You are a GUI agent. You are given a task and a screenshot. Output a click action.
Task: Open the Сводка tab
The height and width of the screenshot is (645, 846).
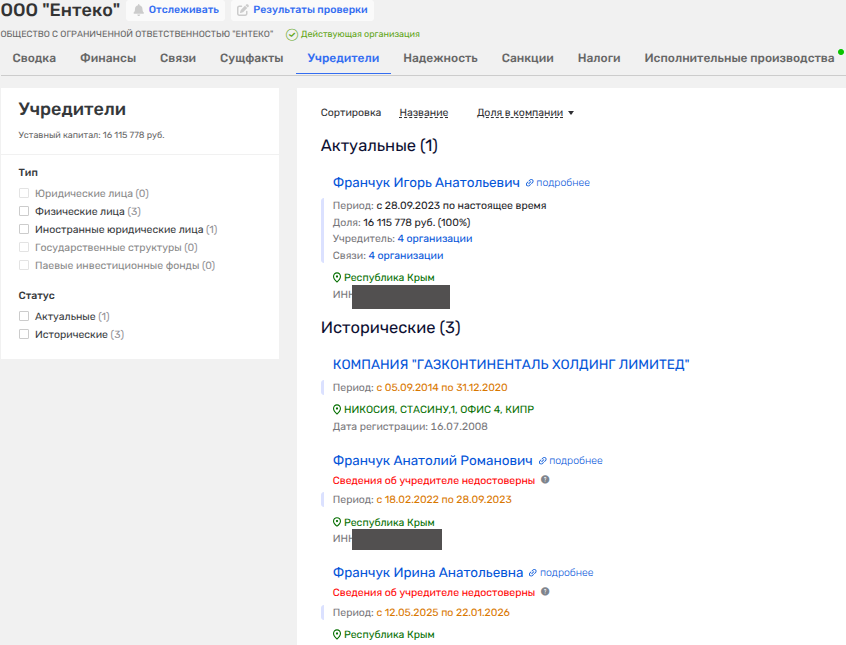tap(34, 58)
